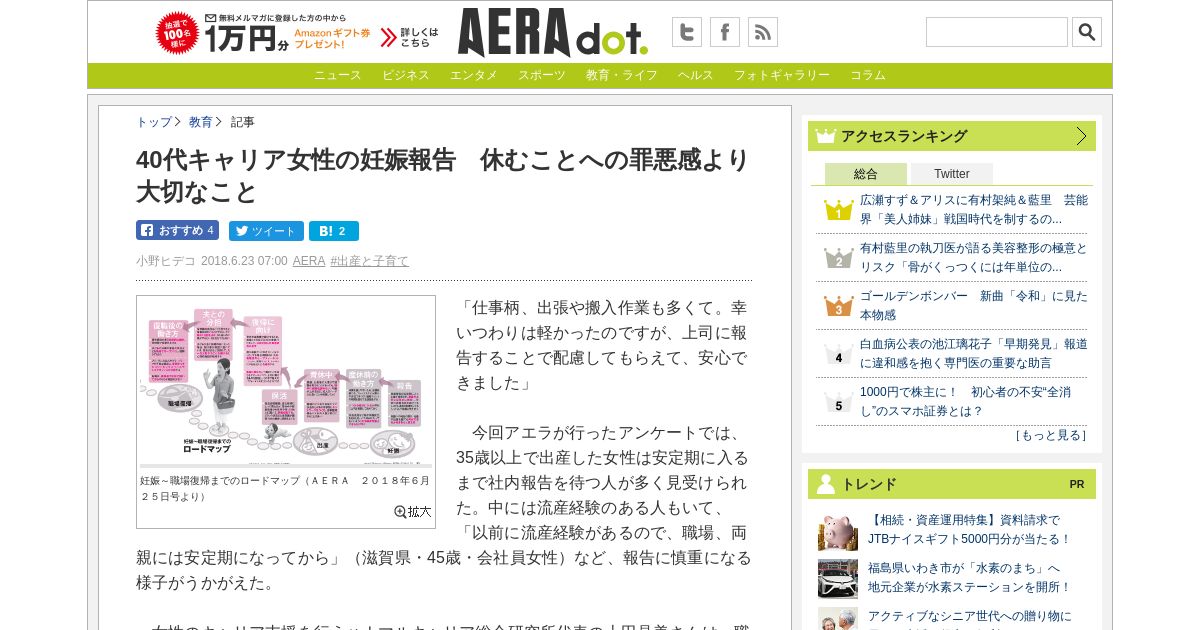The height and width of the screenshot is (630, 1200).
Task: Click the bronze number 3 crown
Action: point(838,306)
